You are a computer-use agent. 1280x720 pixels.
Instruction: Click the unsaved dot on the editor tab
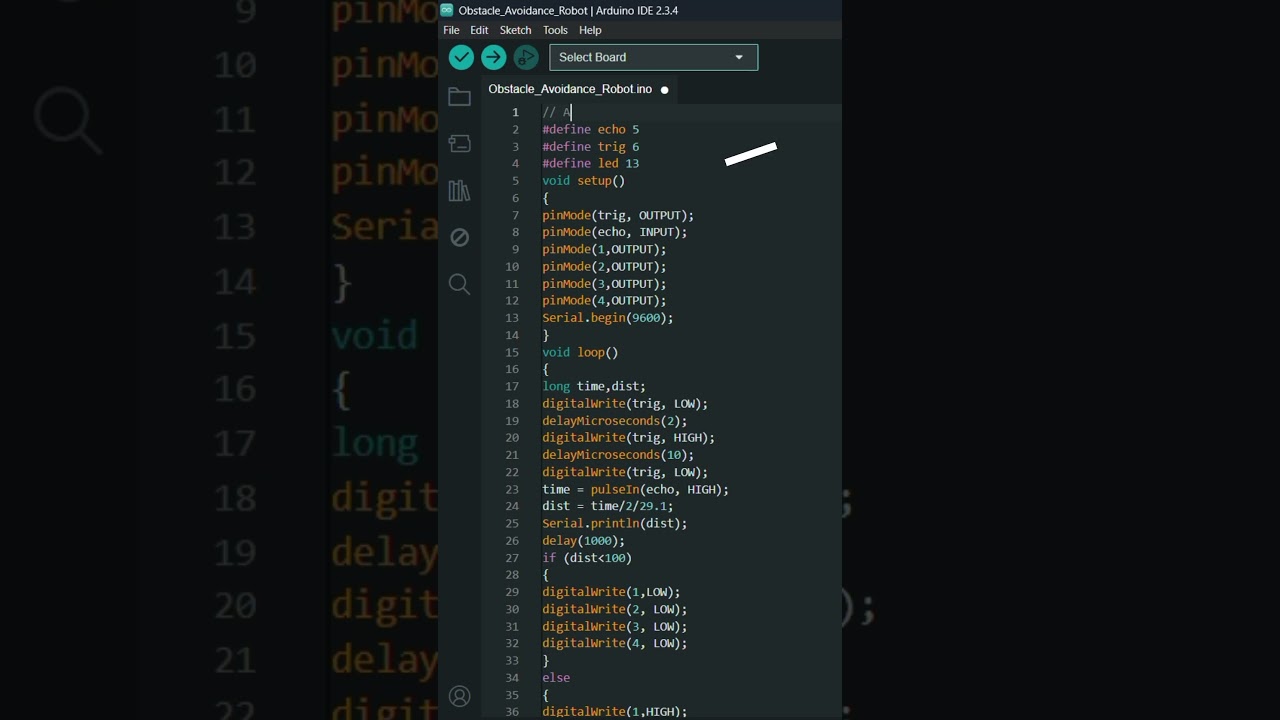point(664,90)
